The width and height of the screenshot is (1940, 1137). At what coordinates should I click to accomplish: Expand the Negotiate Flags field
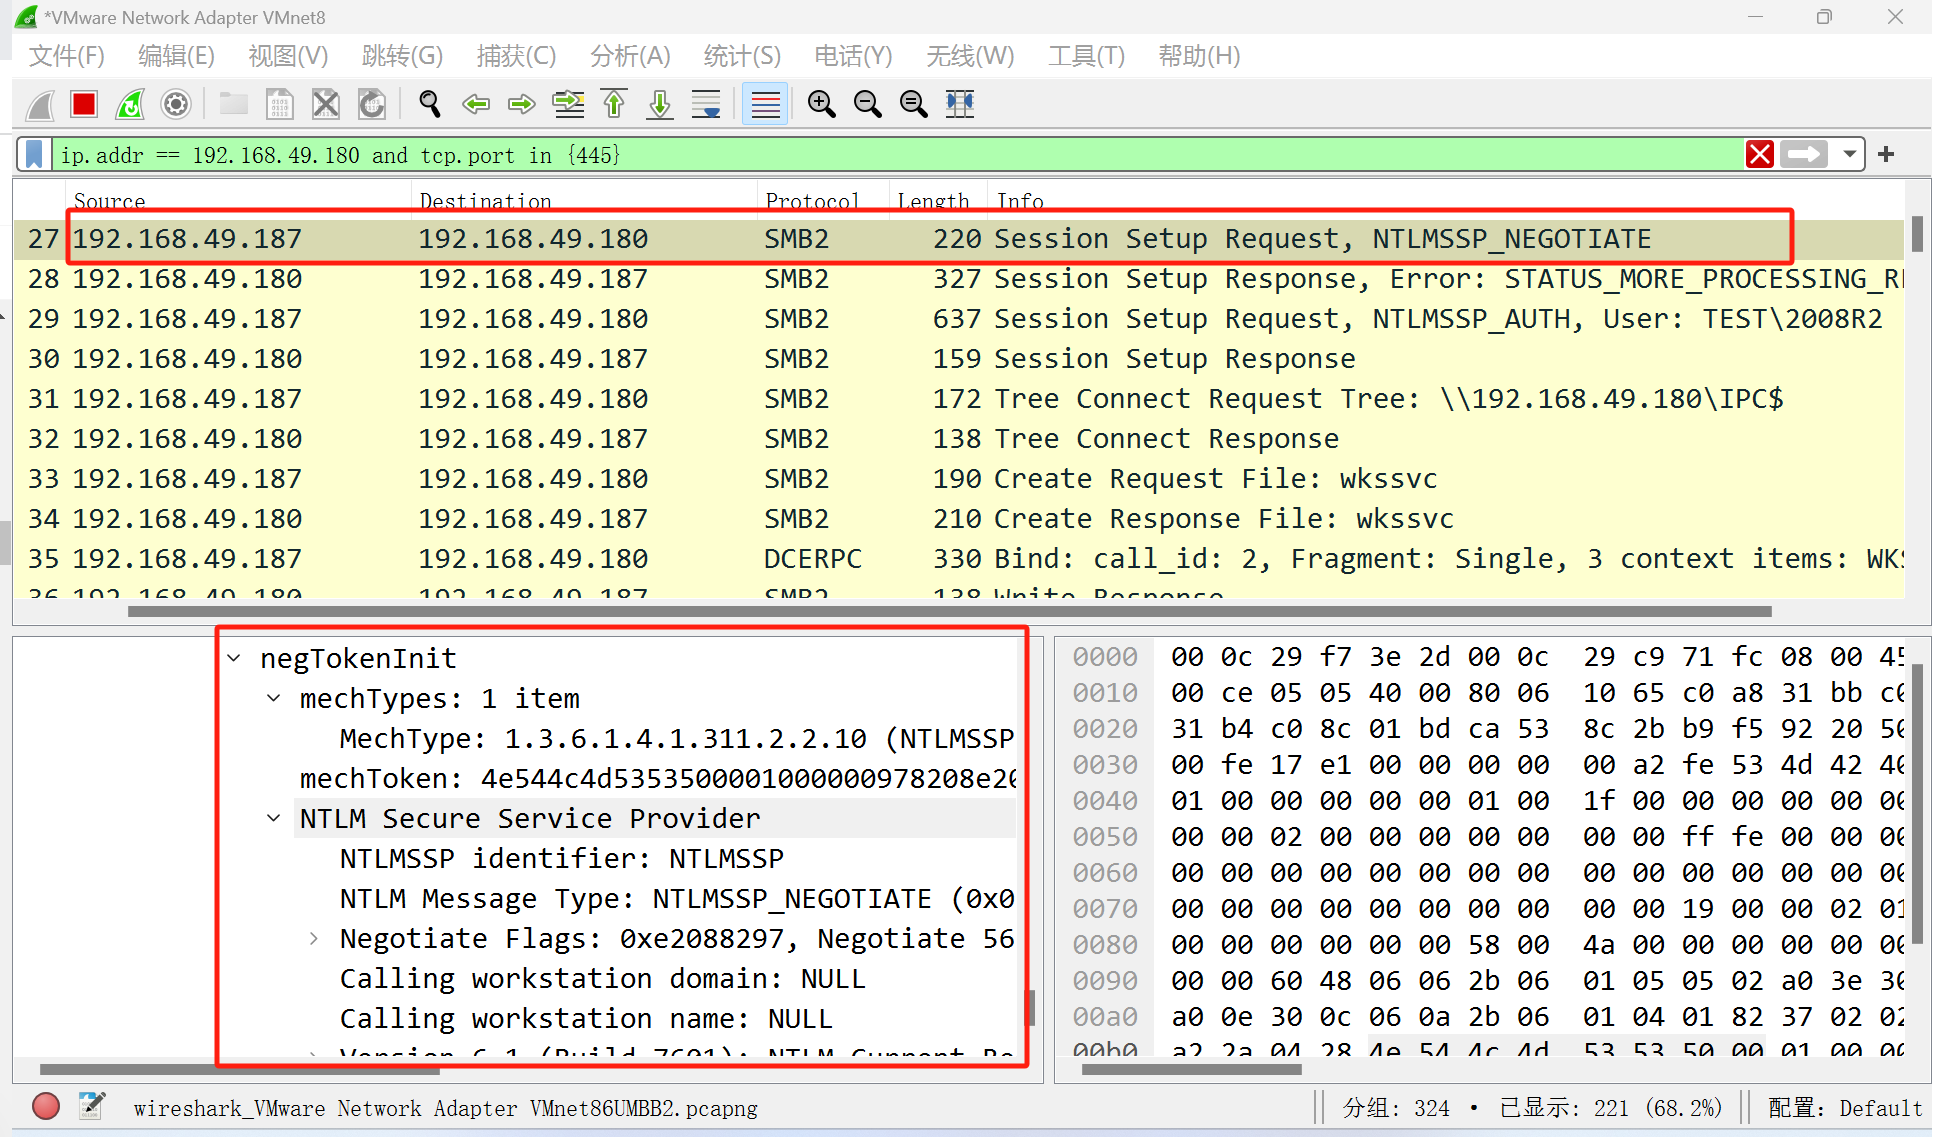314,938
